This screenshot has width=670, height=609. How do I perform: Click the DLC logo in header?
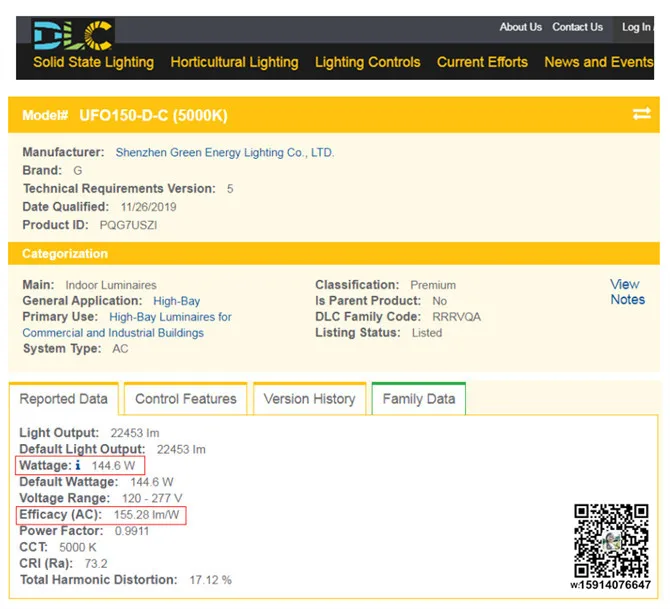point(72,33)
